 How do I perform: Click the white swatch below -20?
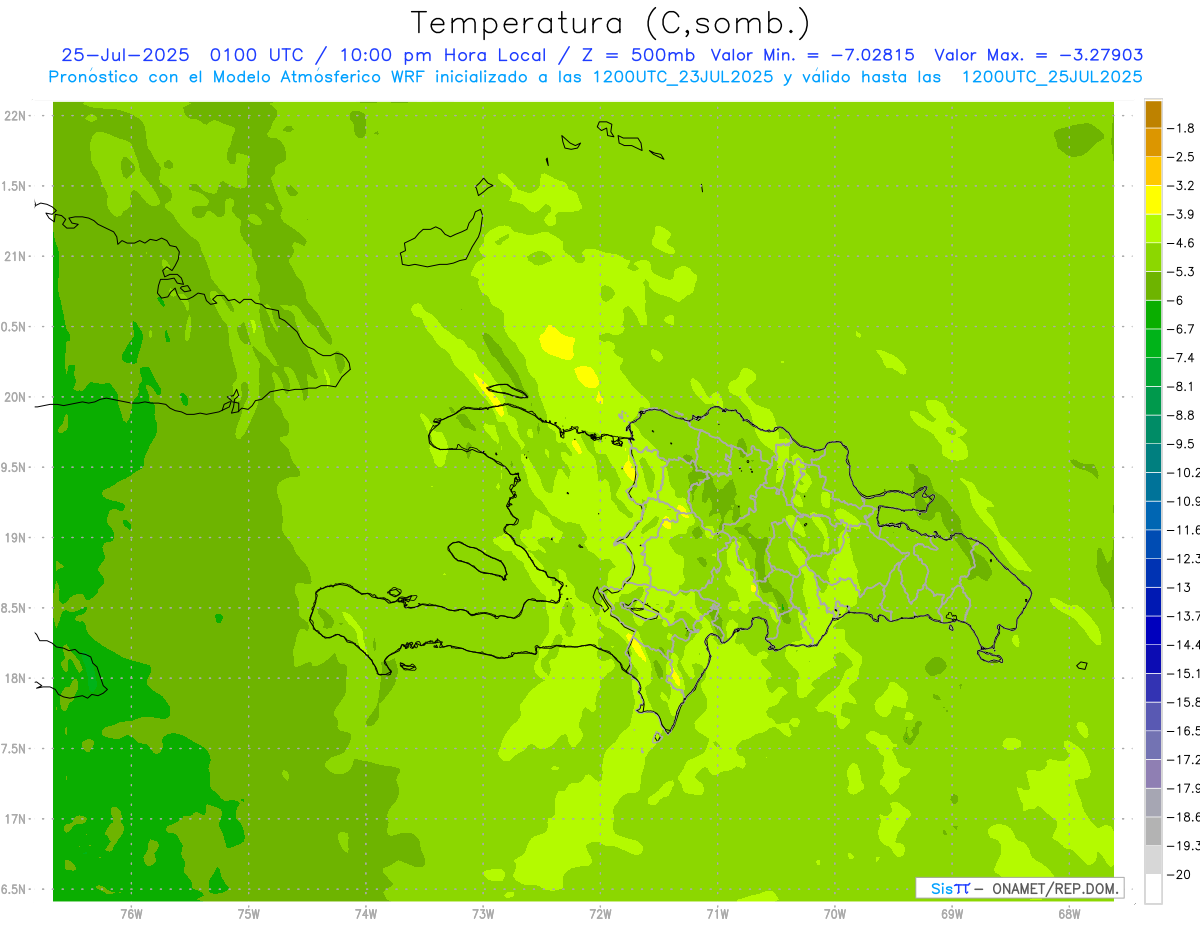coord(1153,889)
